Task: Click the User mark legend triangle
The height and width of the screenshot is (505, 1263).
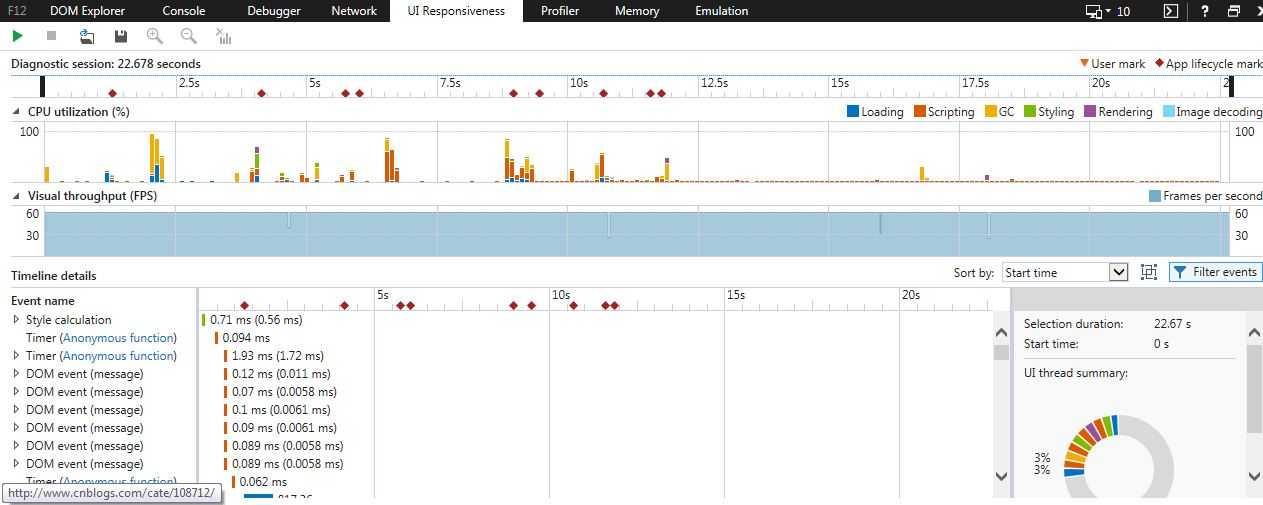Action: click(1084, 63)
